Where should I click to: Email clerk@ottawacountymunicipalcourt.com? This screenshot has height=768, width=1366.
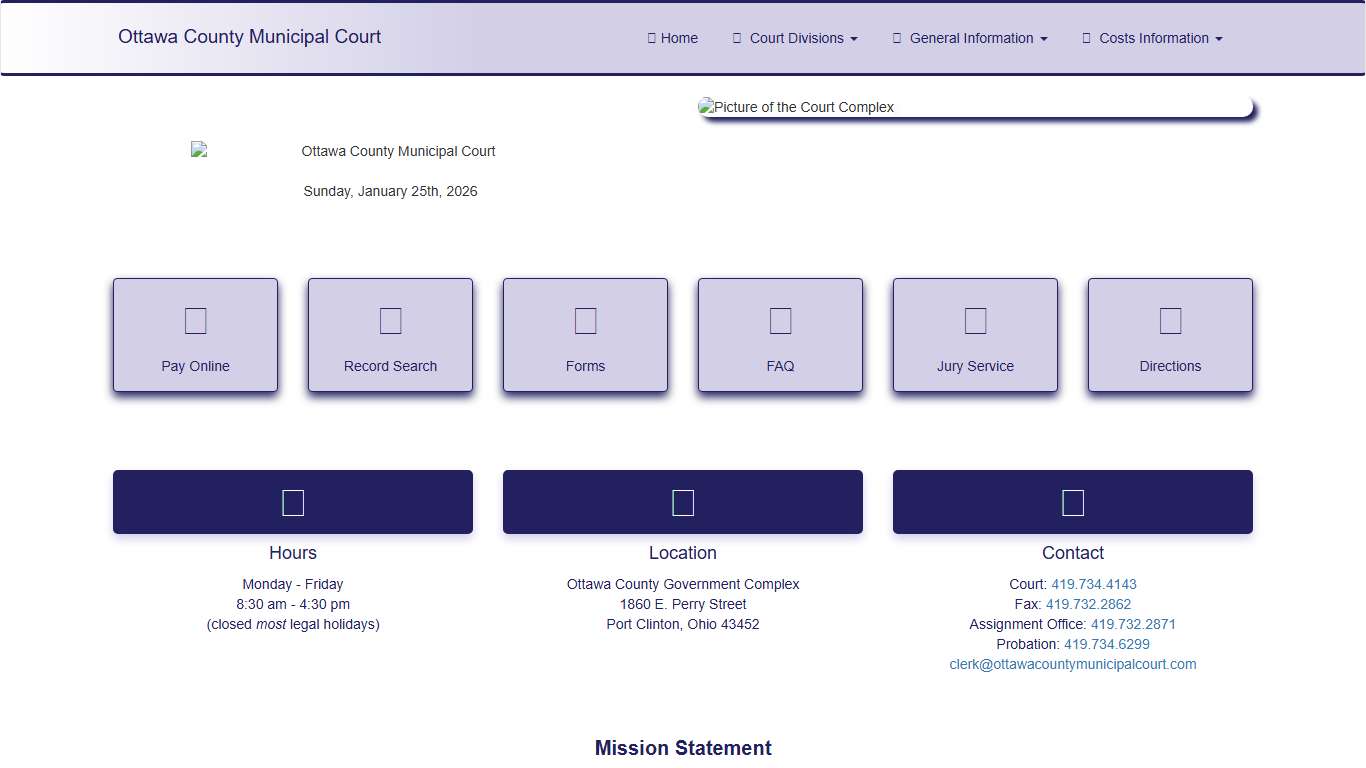coord(1072,664)
